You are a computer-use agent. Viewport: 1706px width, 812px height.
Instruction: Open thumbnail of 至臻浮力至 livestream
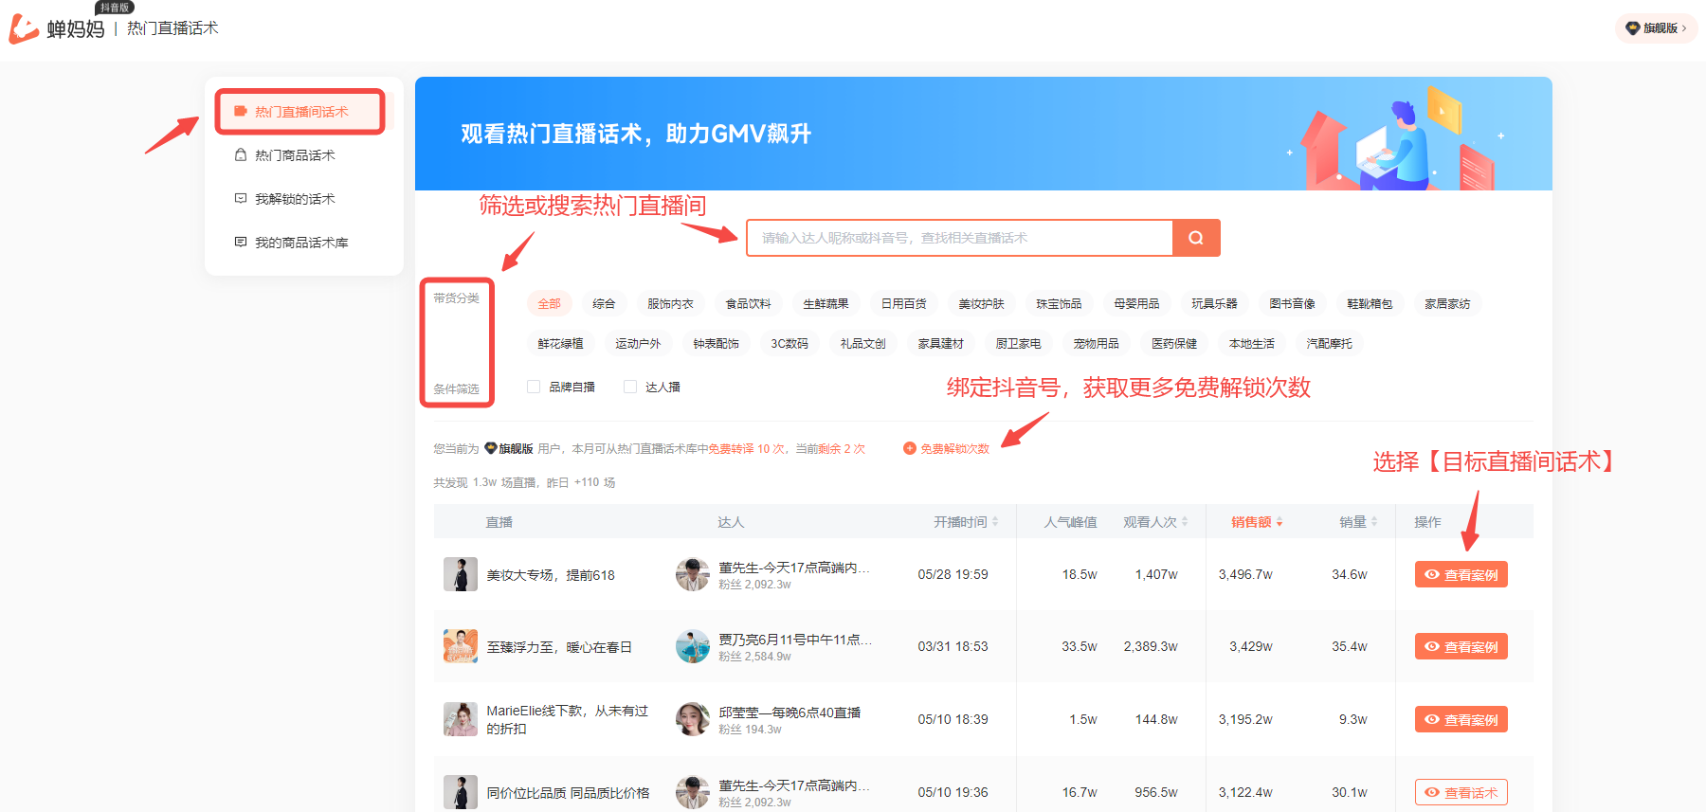[460, 646]
